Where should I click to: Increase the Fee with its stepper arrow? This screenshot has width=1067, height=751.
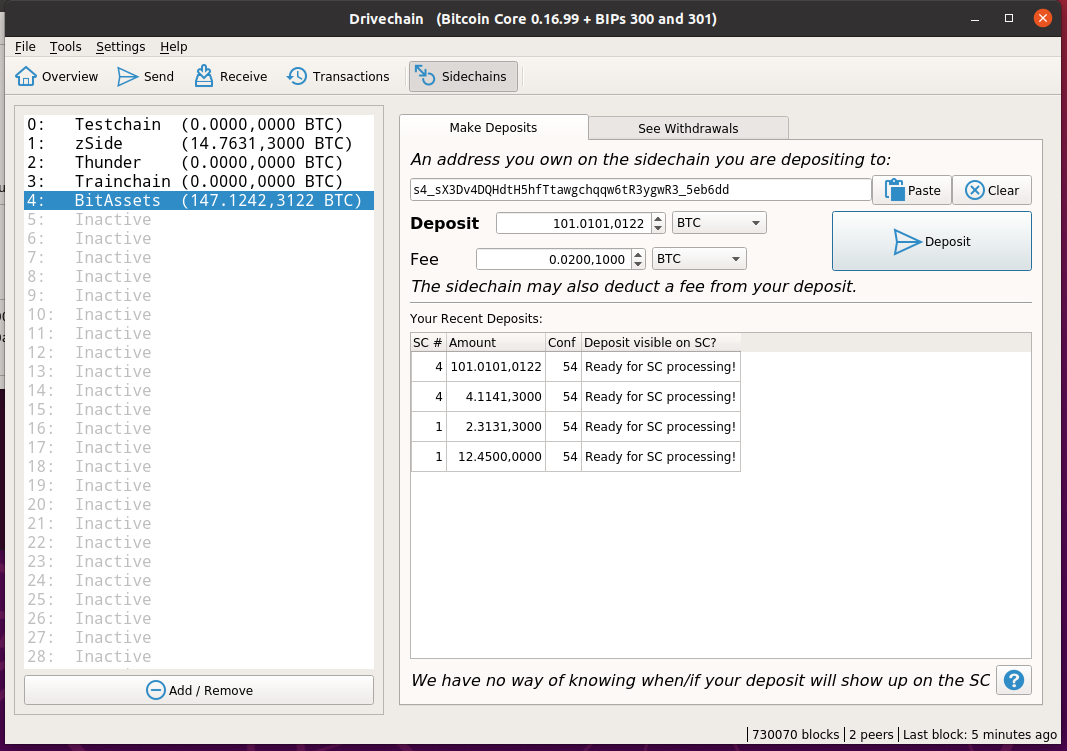(x=638, y=253)
